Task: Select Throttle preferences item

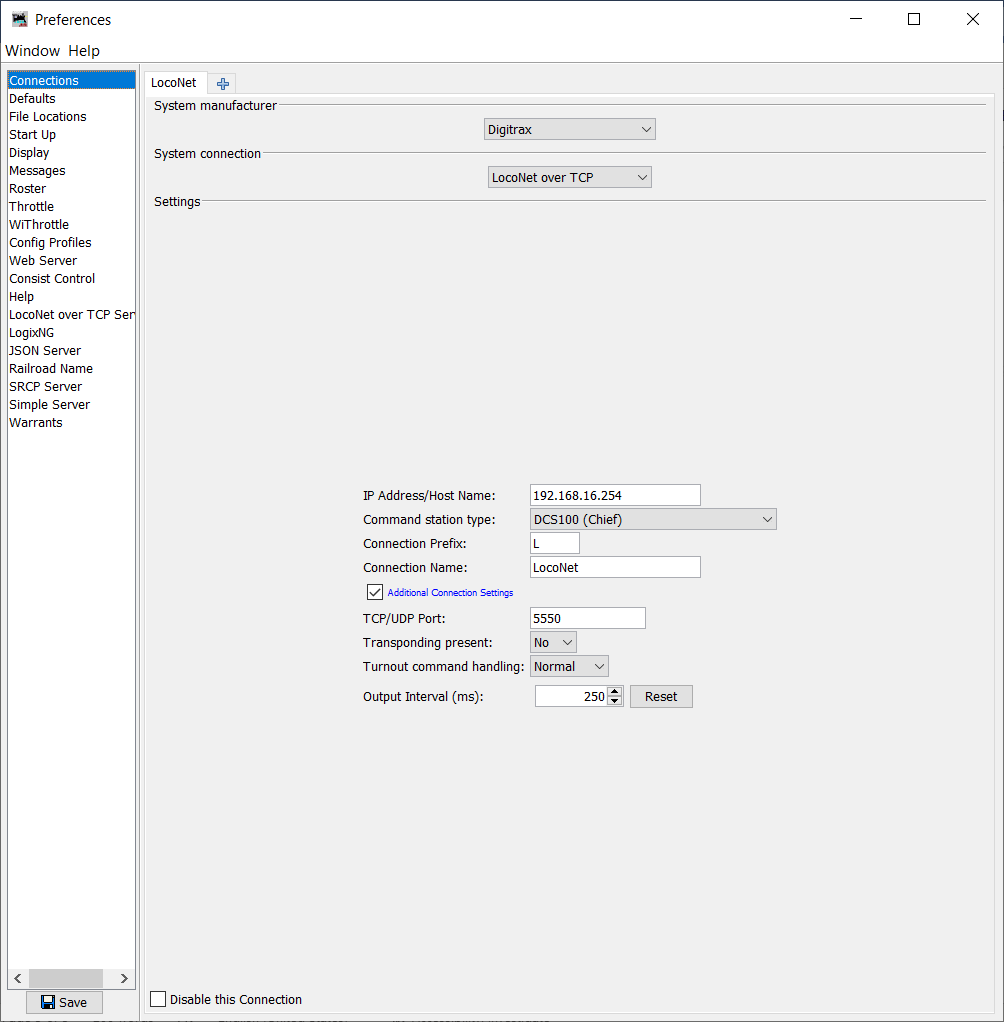Action: (x=72, y=207)
